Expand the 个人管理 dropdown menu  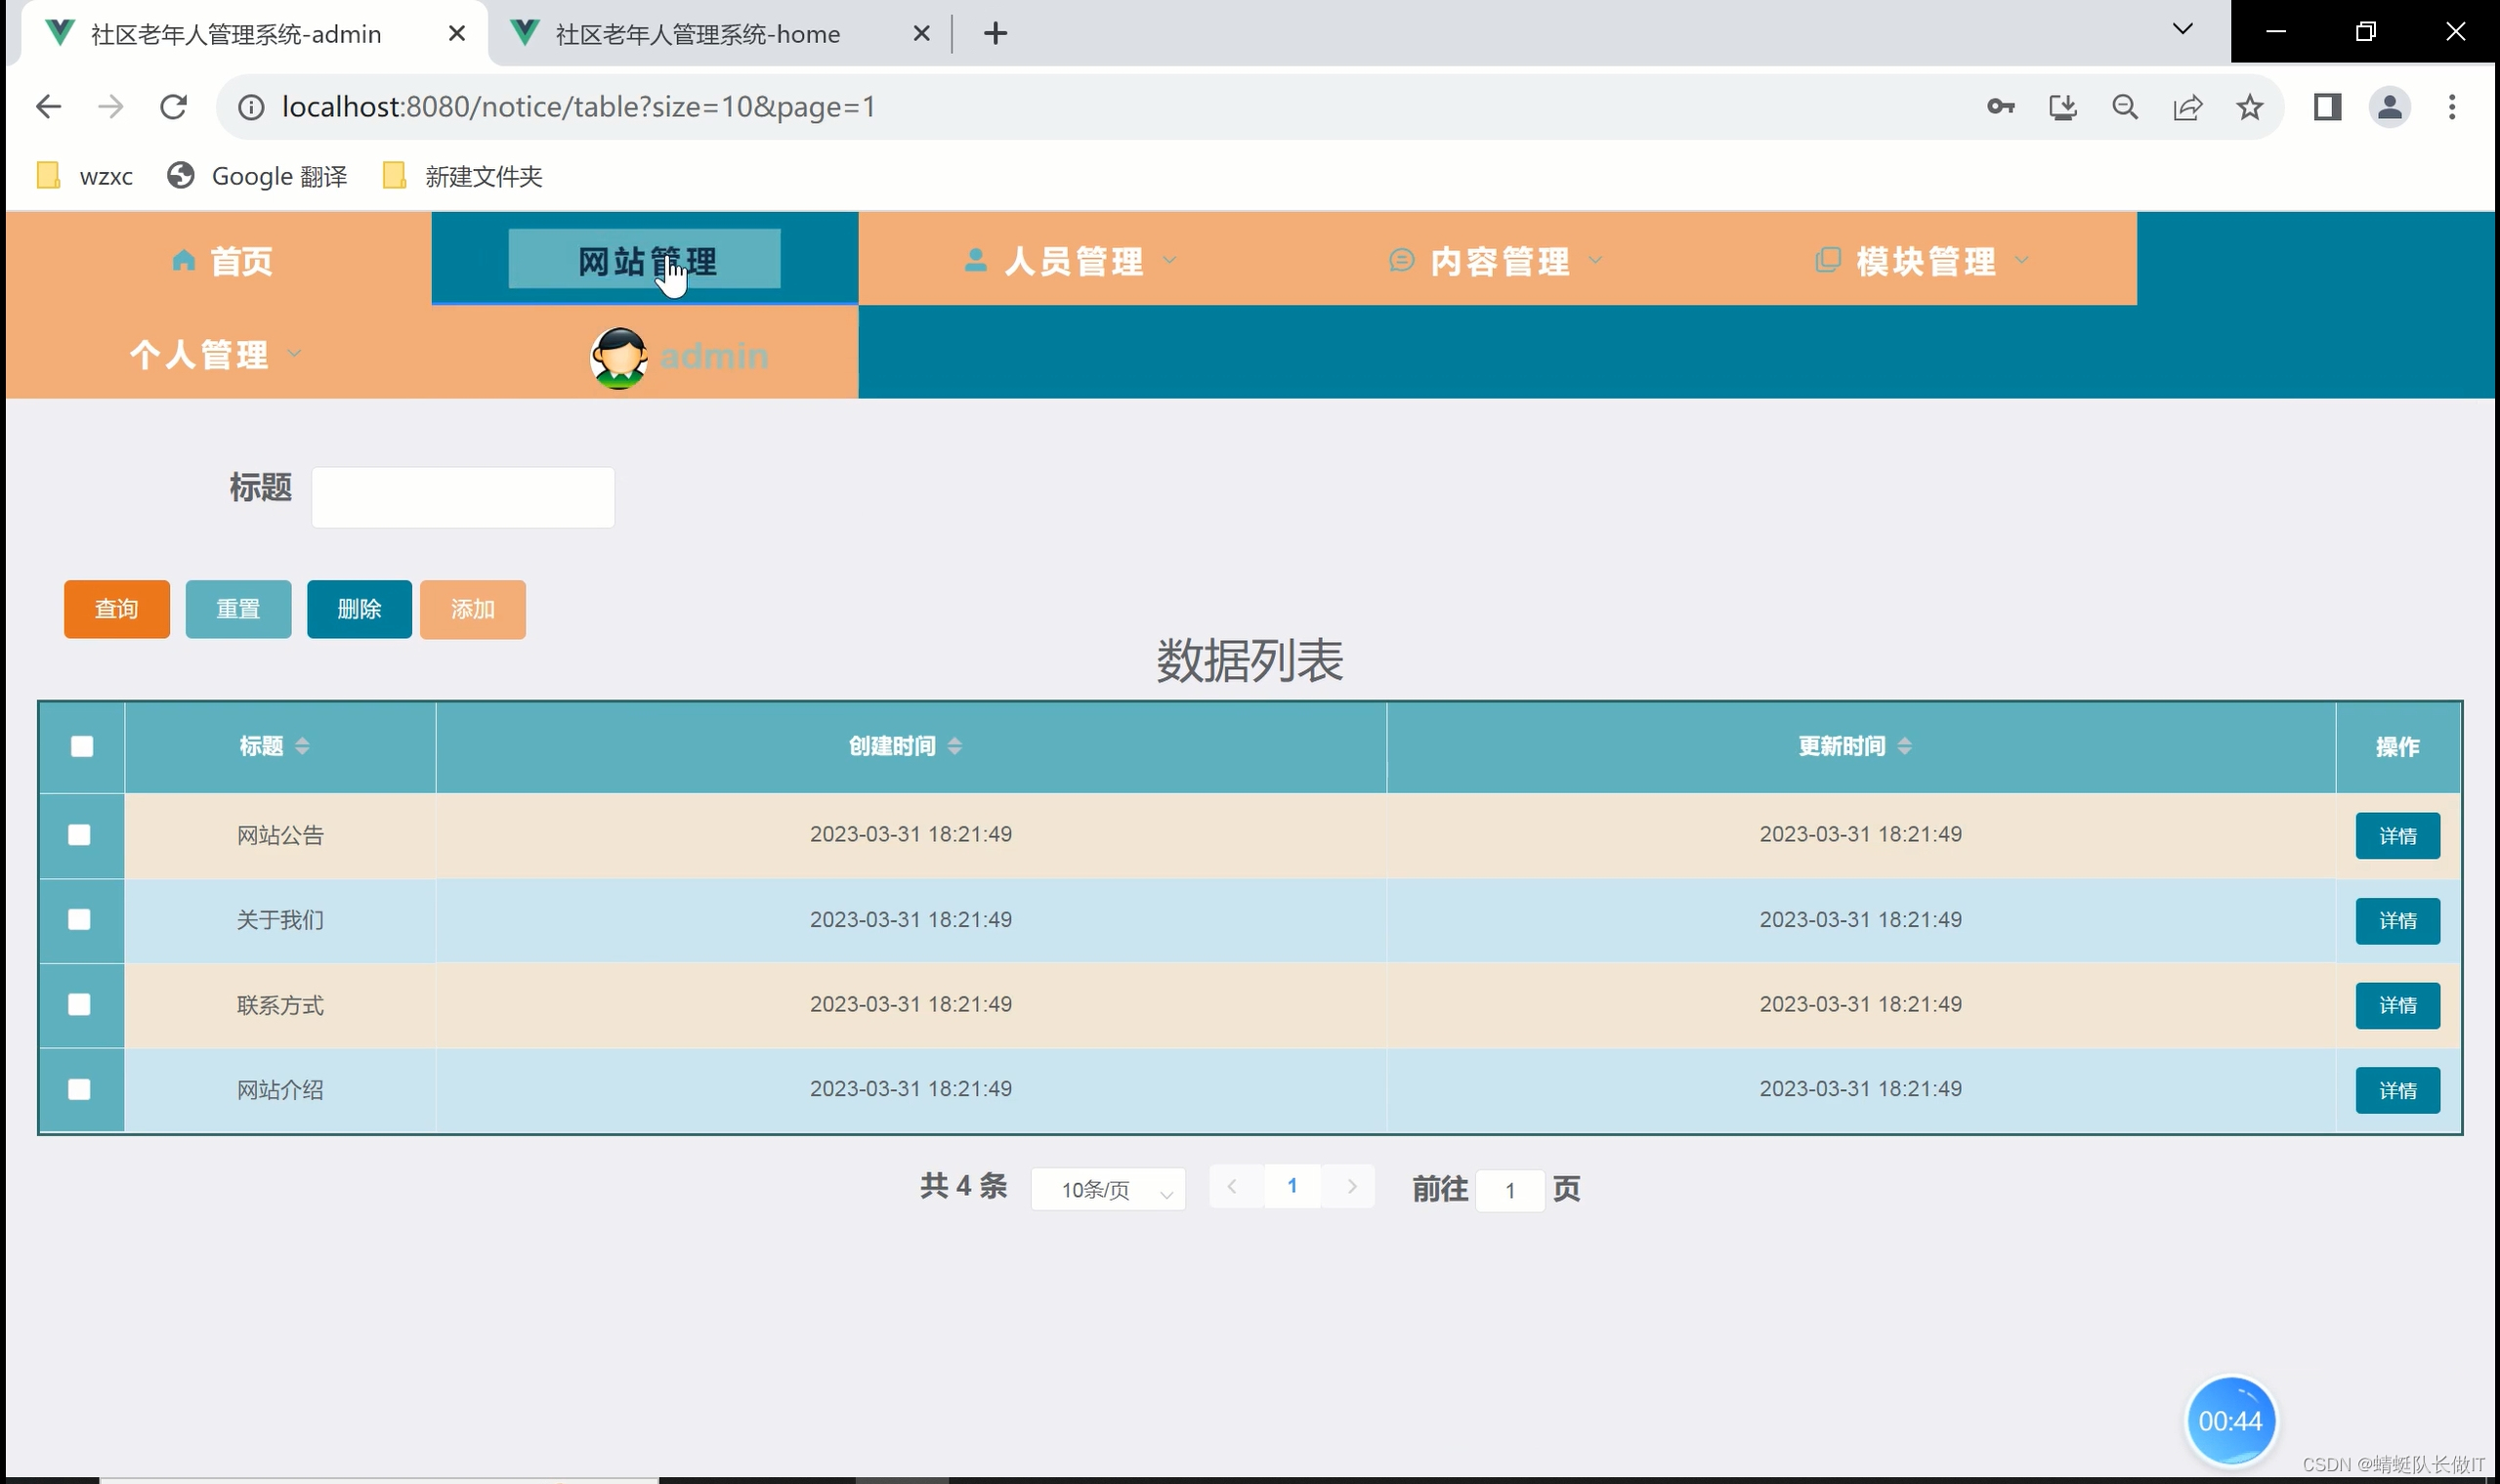click(213, 354)
